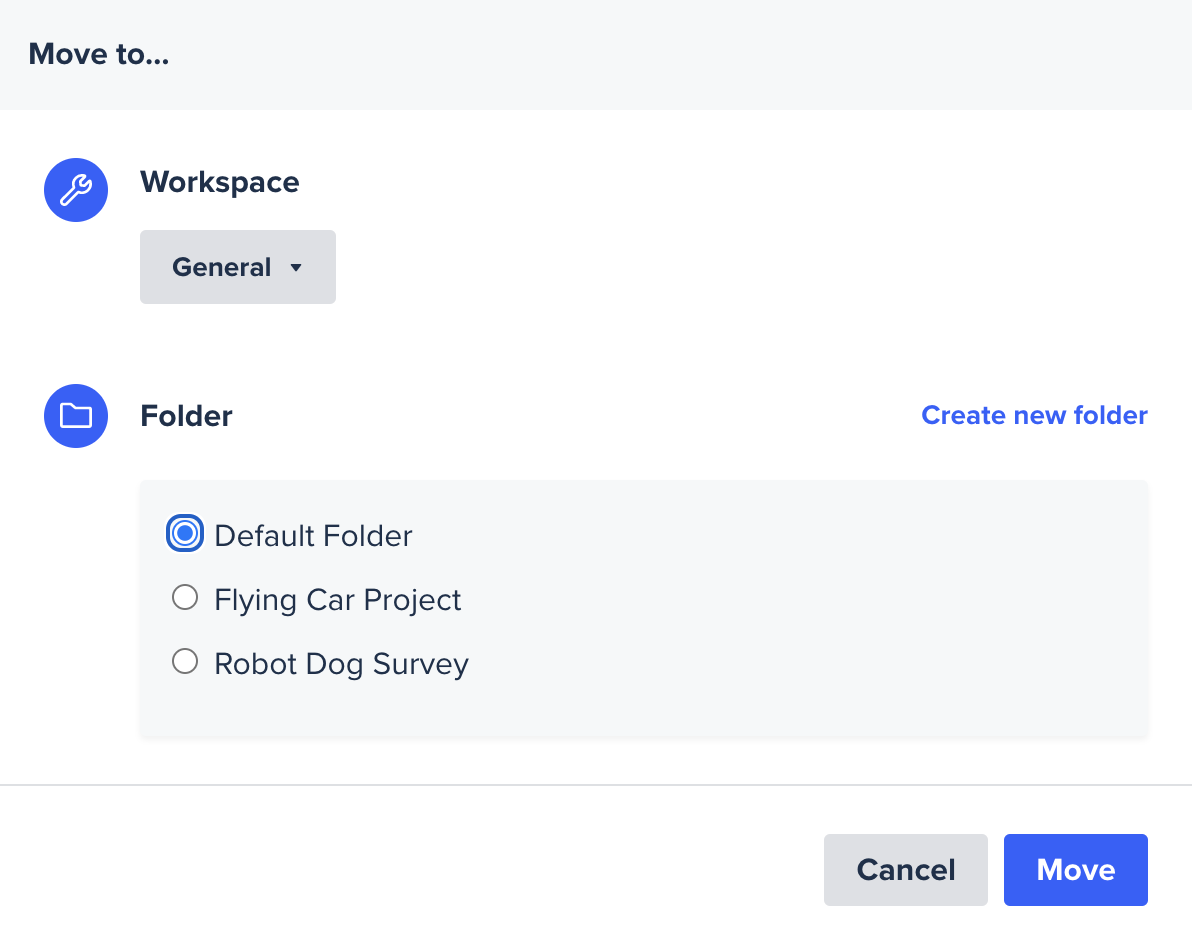Confirm with the Move button
The height and width of the screenshot is (950, 1192).
1076,869
